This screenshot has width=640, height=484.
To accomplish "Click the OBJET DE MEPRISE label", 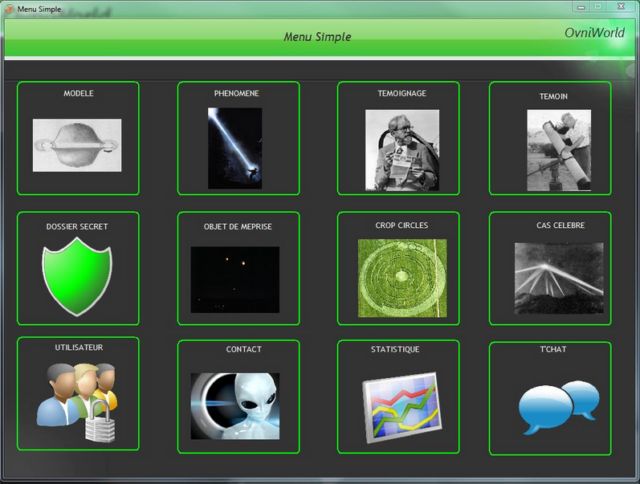I will pos(238,226).
